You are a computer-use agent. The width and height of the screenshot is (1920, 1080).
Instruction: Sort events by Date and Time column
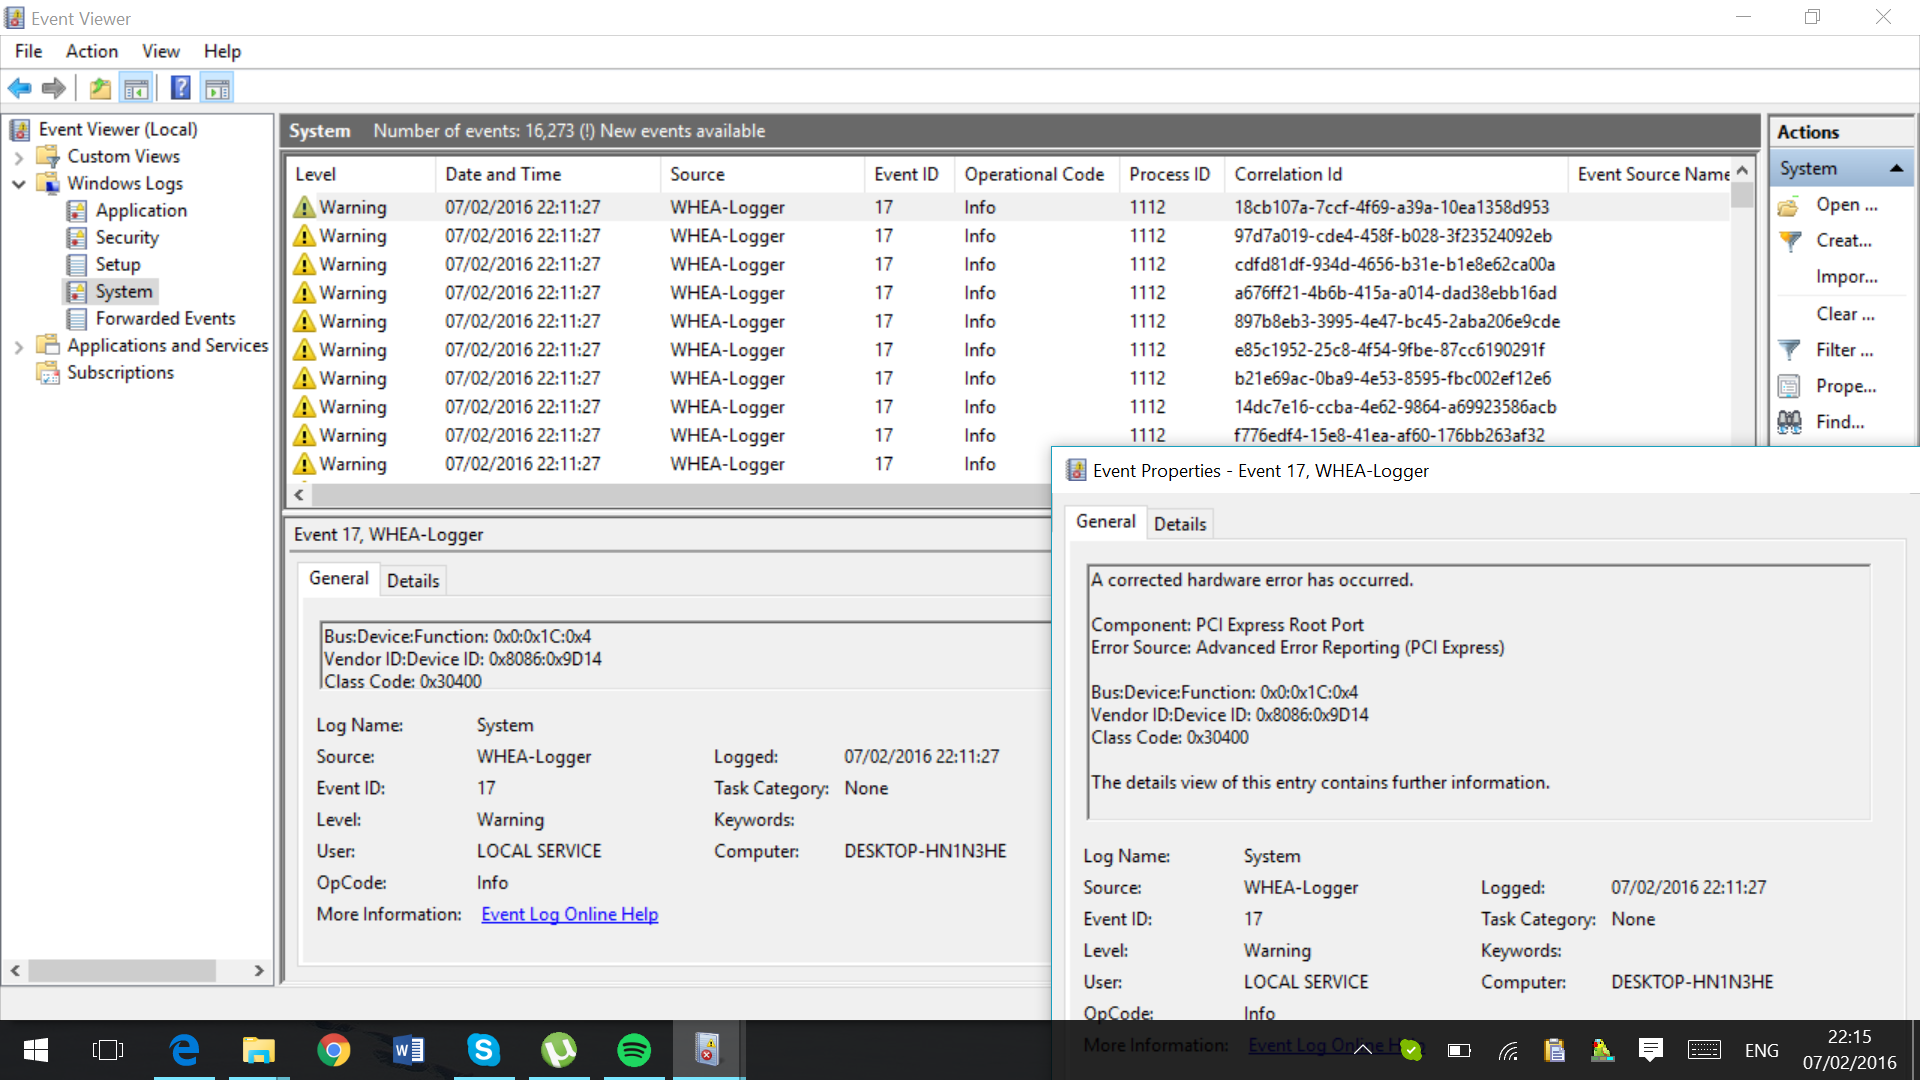point(503,174)
